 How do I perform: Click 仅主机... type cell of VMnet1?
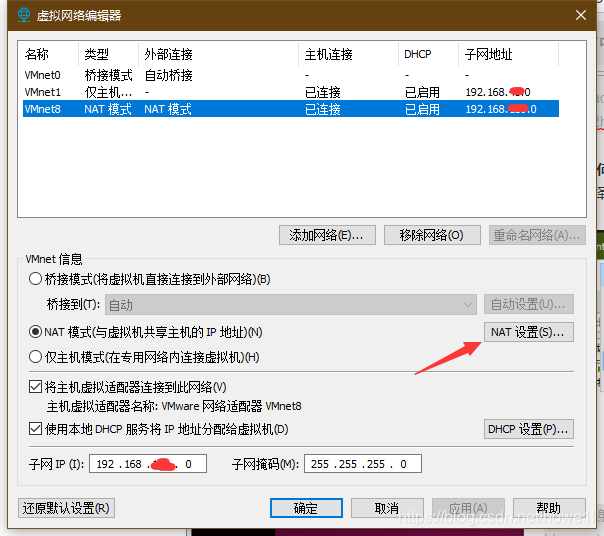pos(108,92)
